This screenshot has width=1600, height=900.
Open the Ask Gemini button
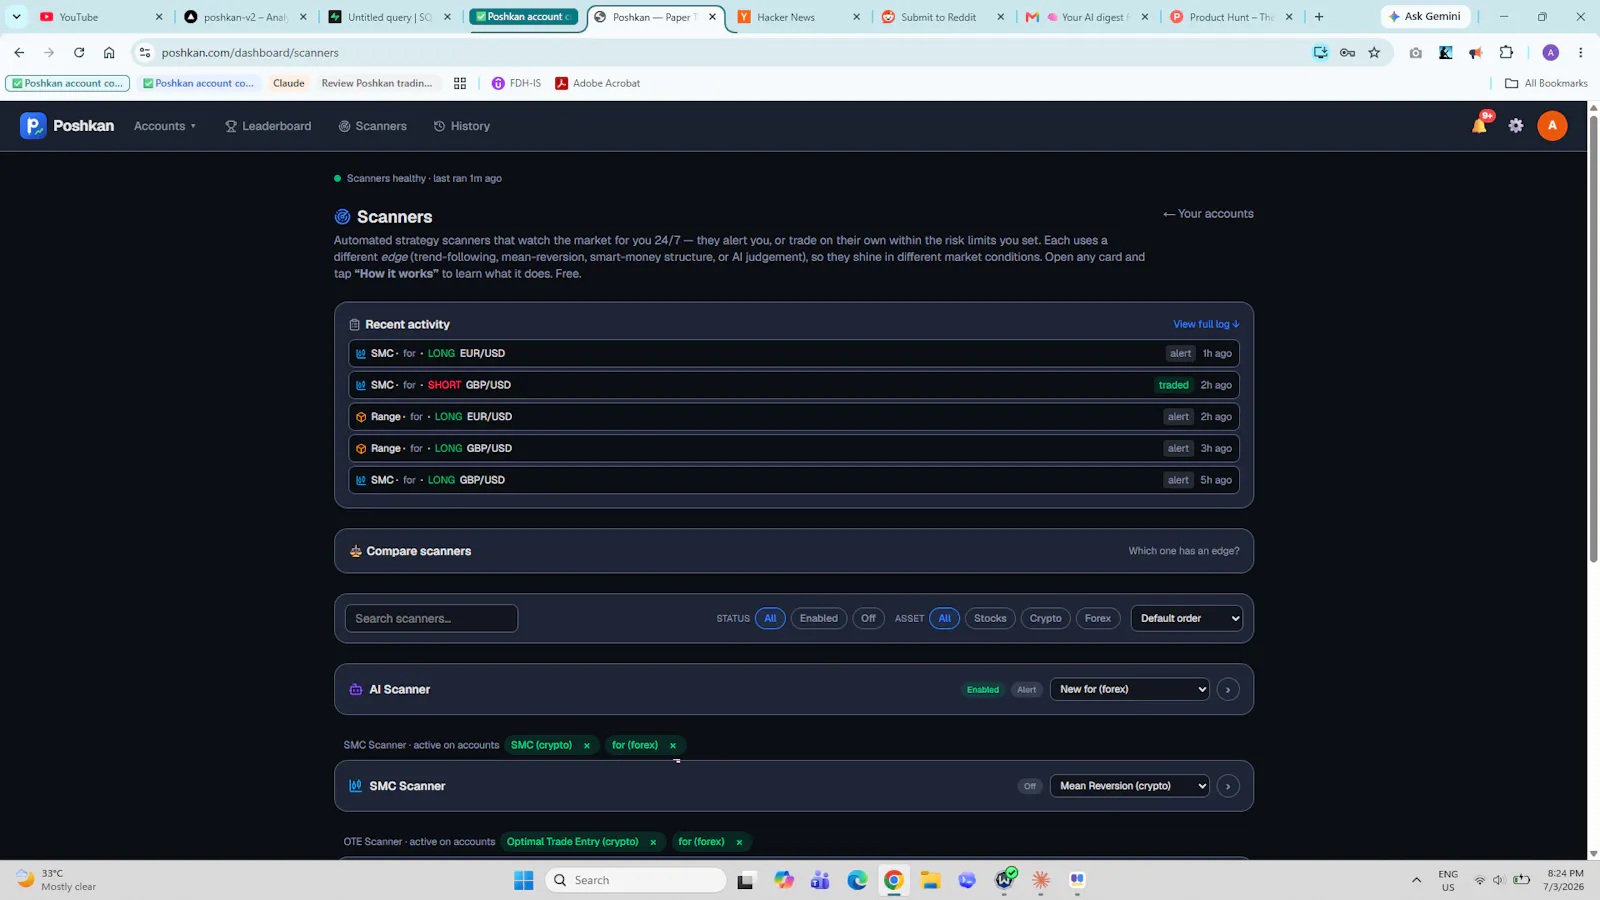coord(1425,17)
